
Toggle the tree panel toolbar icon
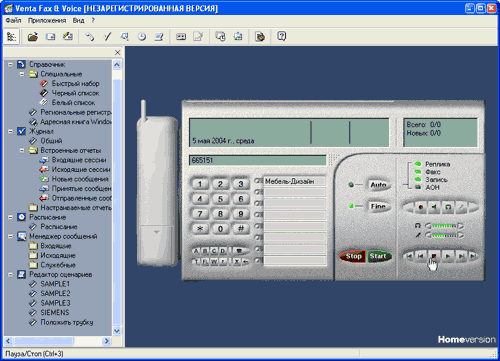point(12,37)
